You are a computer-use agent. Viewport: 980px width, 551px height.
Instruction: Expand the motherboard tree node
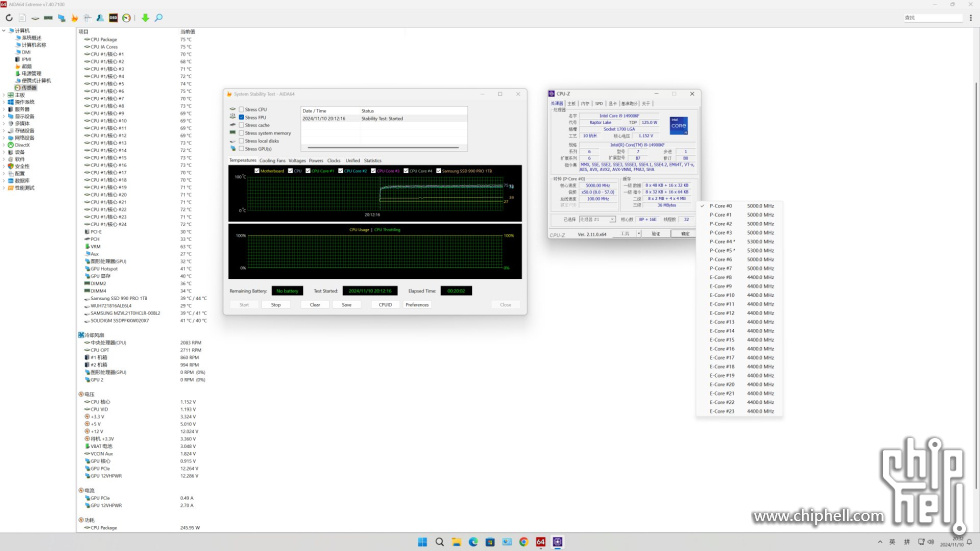pos(4,95)
